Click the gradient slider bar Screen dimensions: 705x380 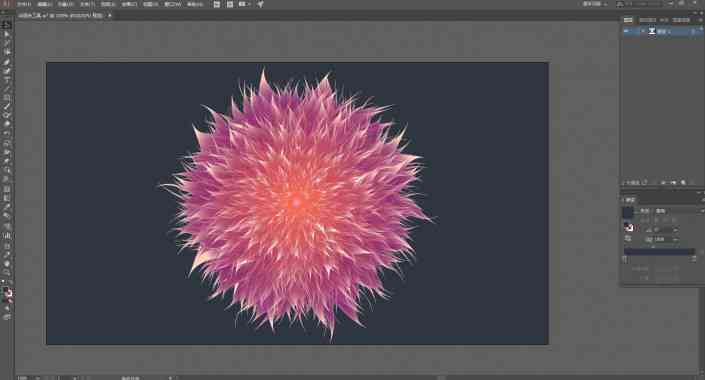(x=659, y=252)
